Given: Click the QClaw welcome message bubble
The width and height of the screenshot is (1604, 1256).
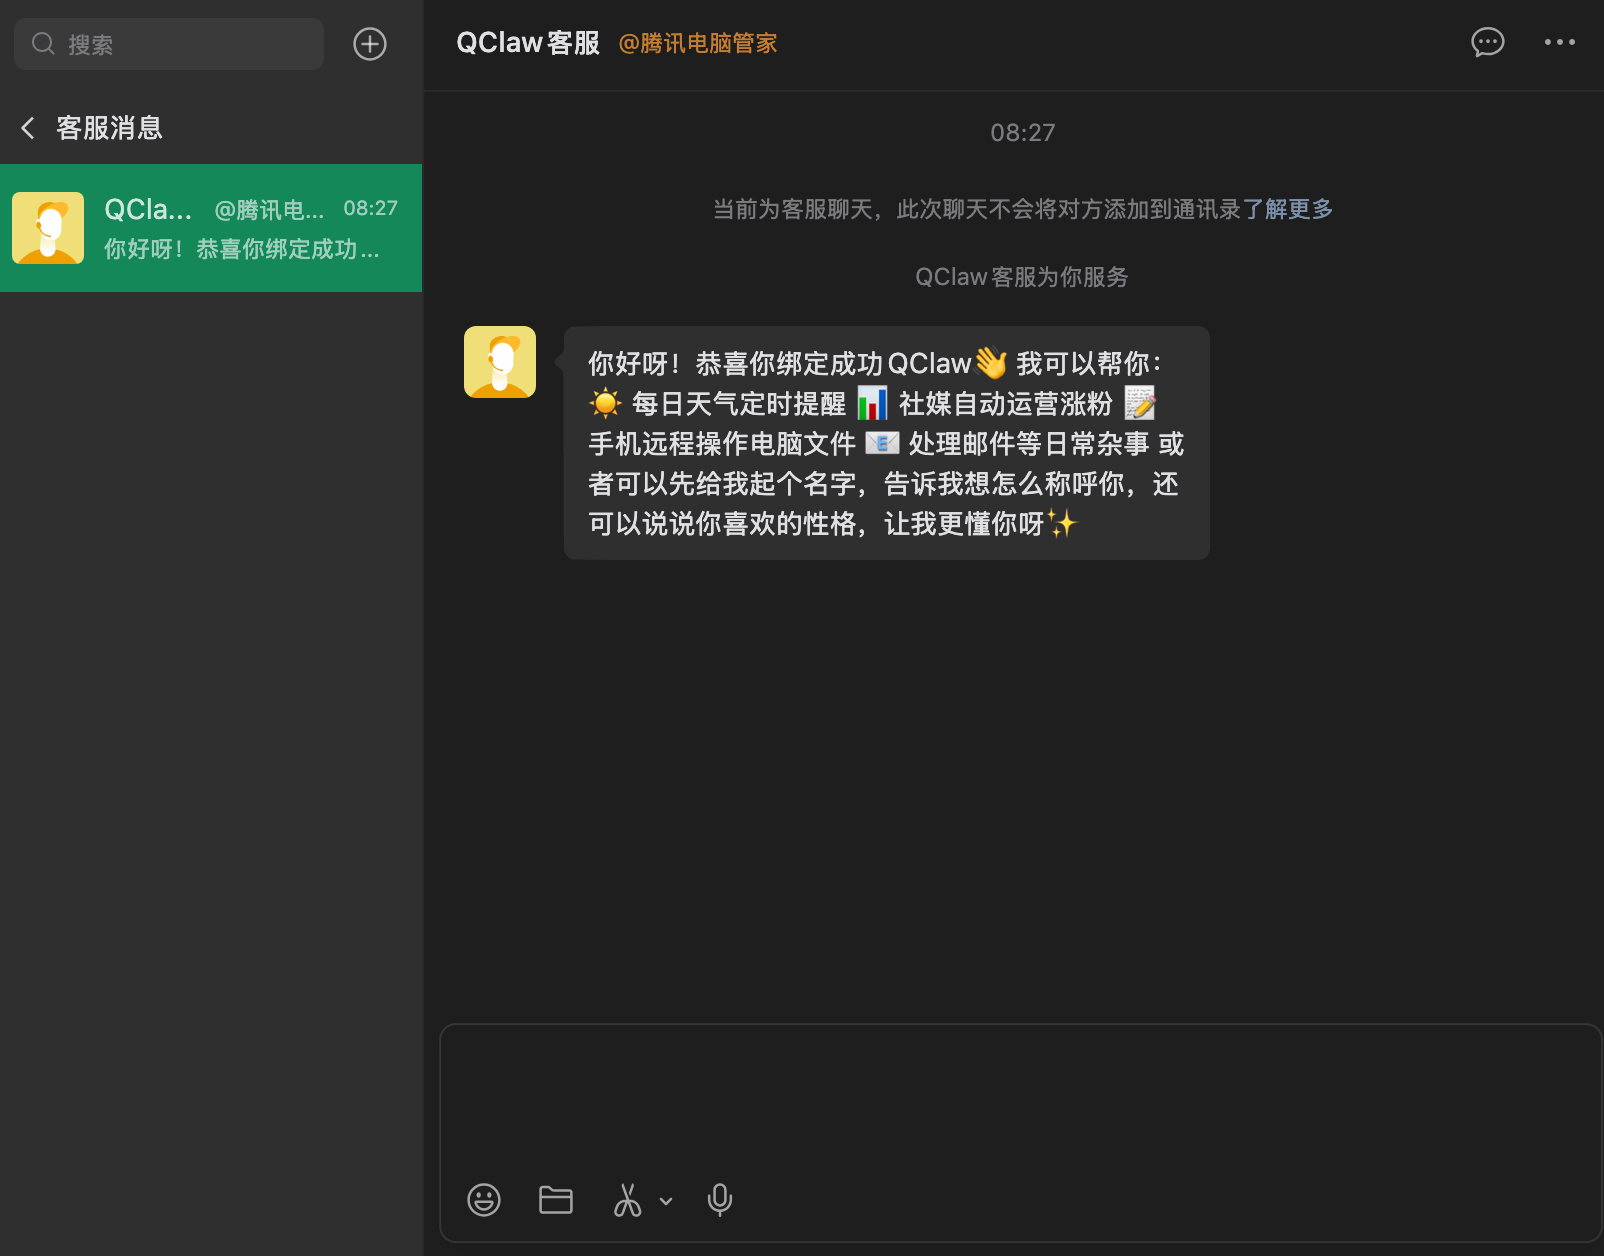Looking at the screenshot, I should 887,443.
